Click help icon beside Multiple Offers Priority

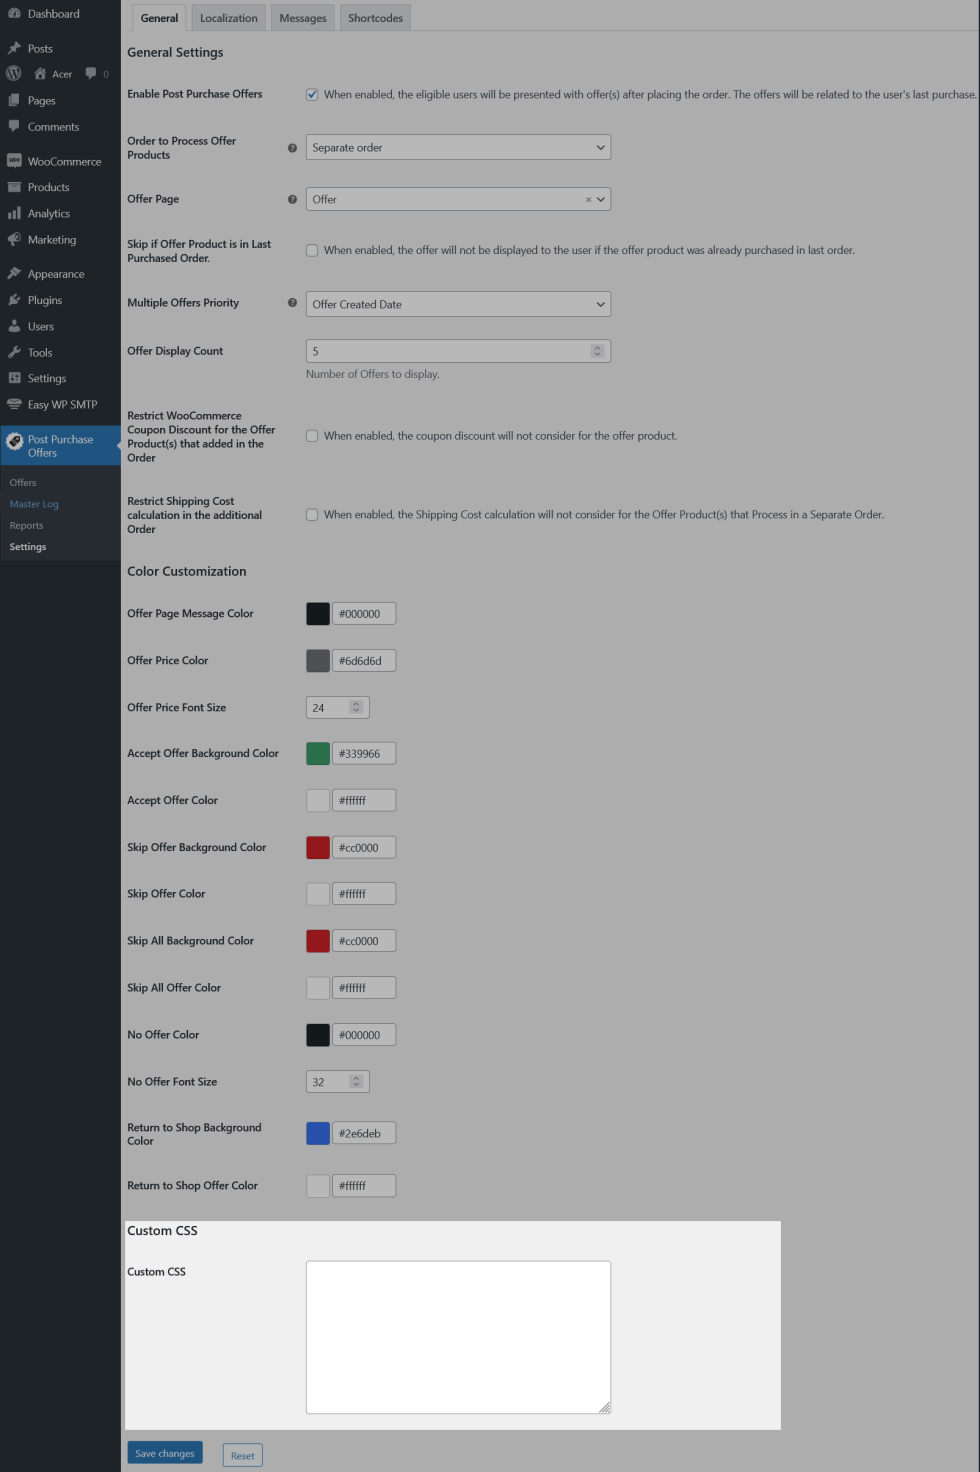pyautogui.click(x=292, y=303)
